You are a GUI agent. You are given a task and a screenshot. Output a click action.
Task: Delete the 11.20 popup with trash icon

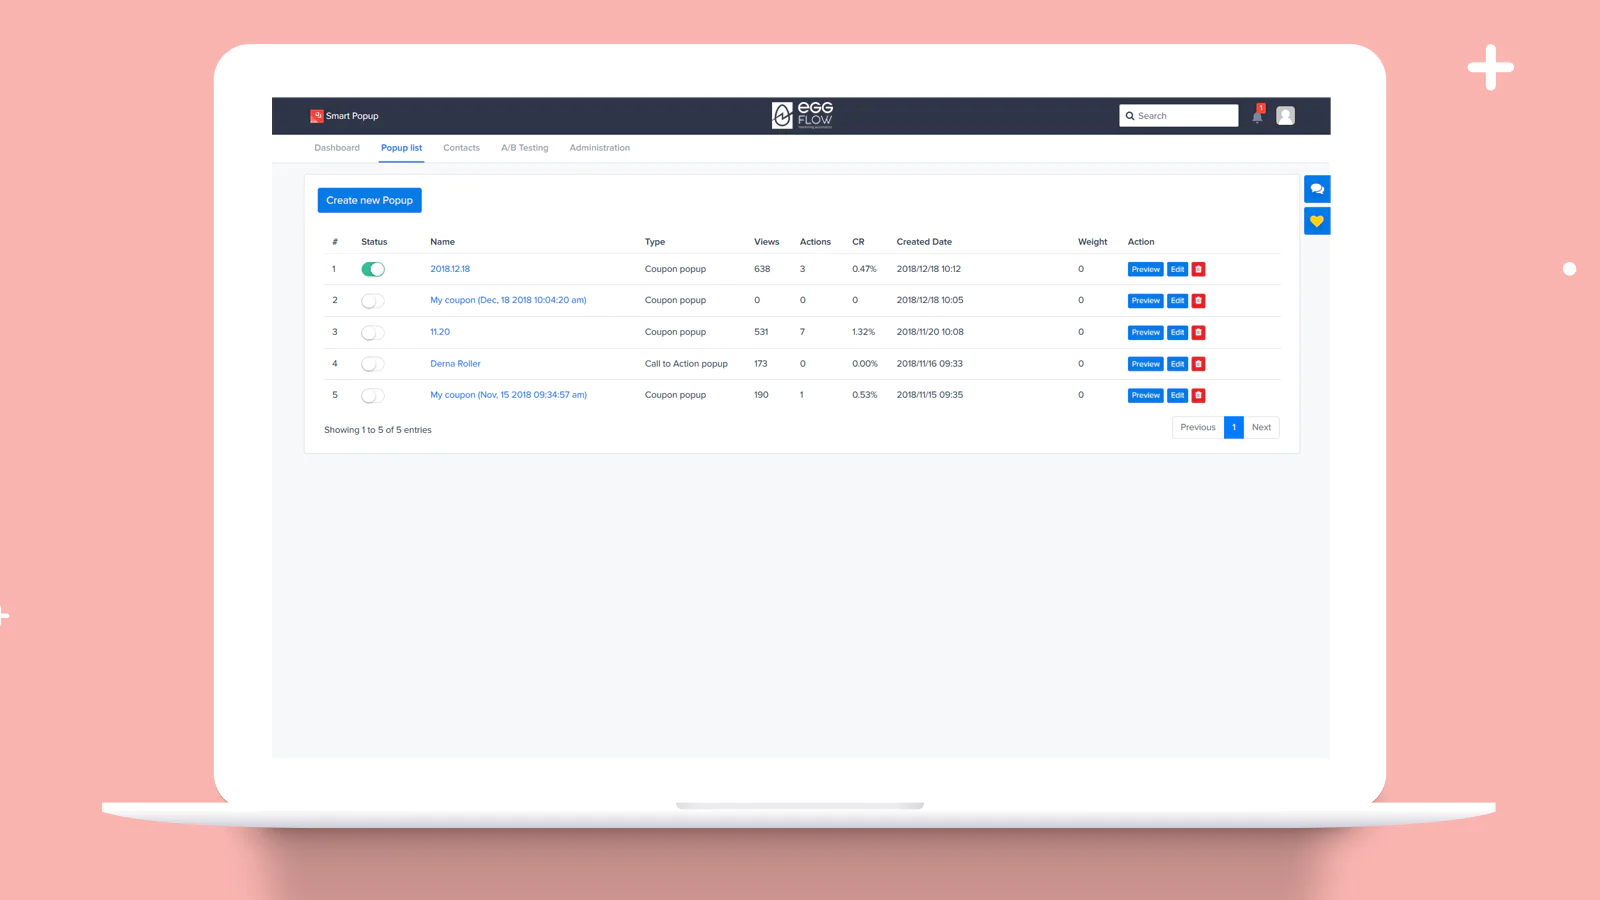[1198, 332]
